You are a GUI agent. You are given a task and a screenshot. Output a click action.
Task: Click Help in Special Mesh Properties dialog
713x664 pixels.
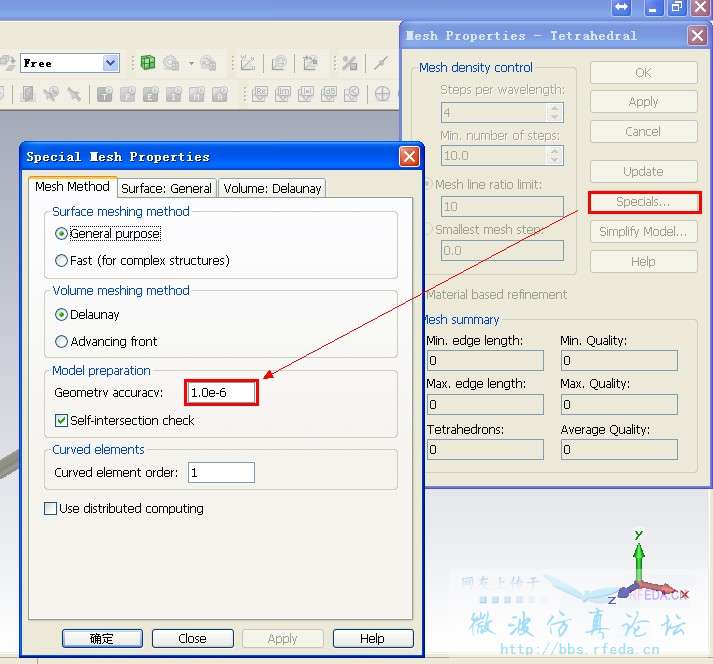tap(372, 639)
